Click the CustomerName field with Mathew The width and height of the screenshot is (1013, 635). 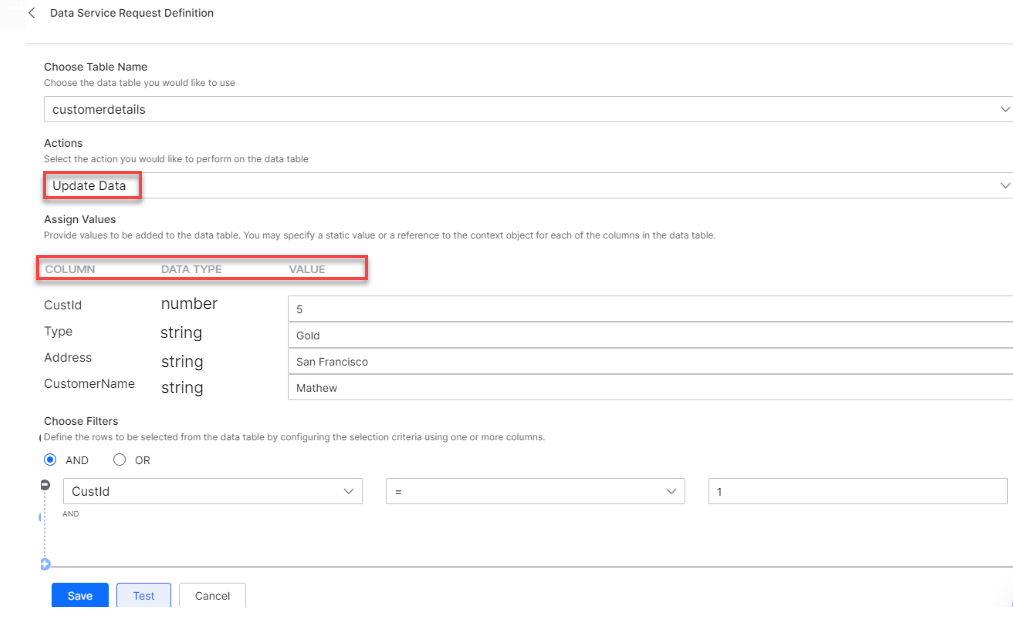650,388
